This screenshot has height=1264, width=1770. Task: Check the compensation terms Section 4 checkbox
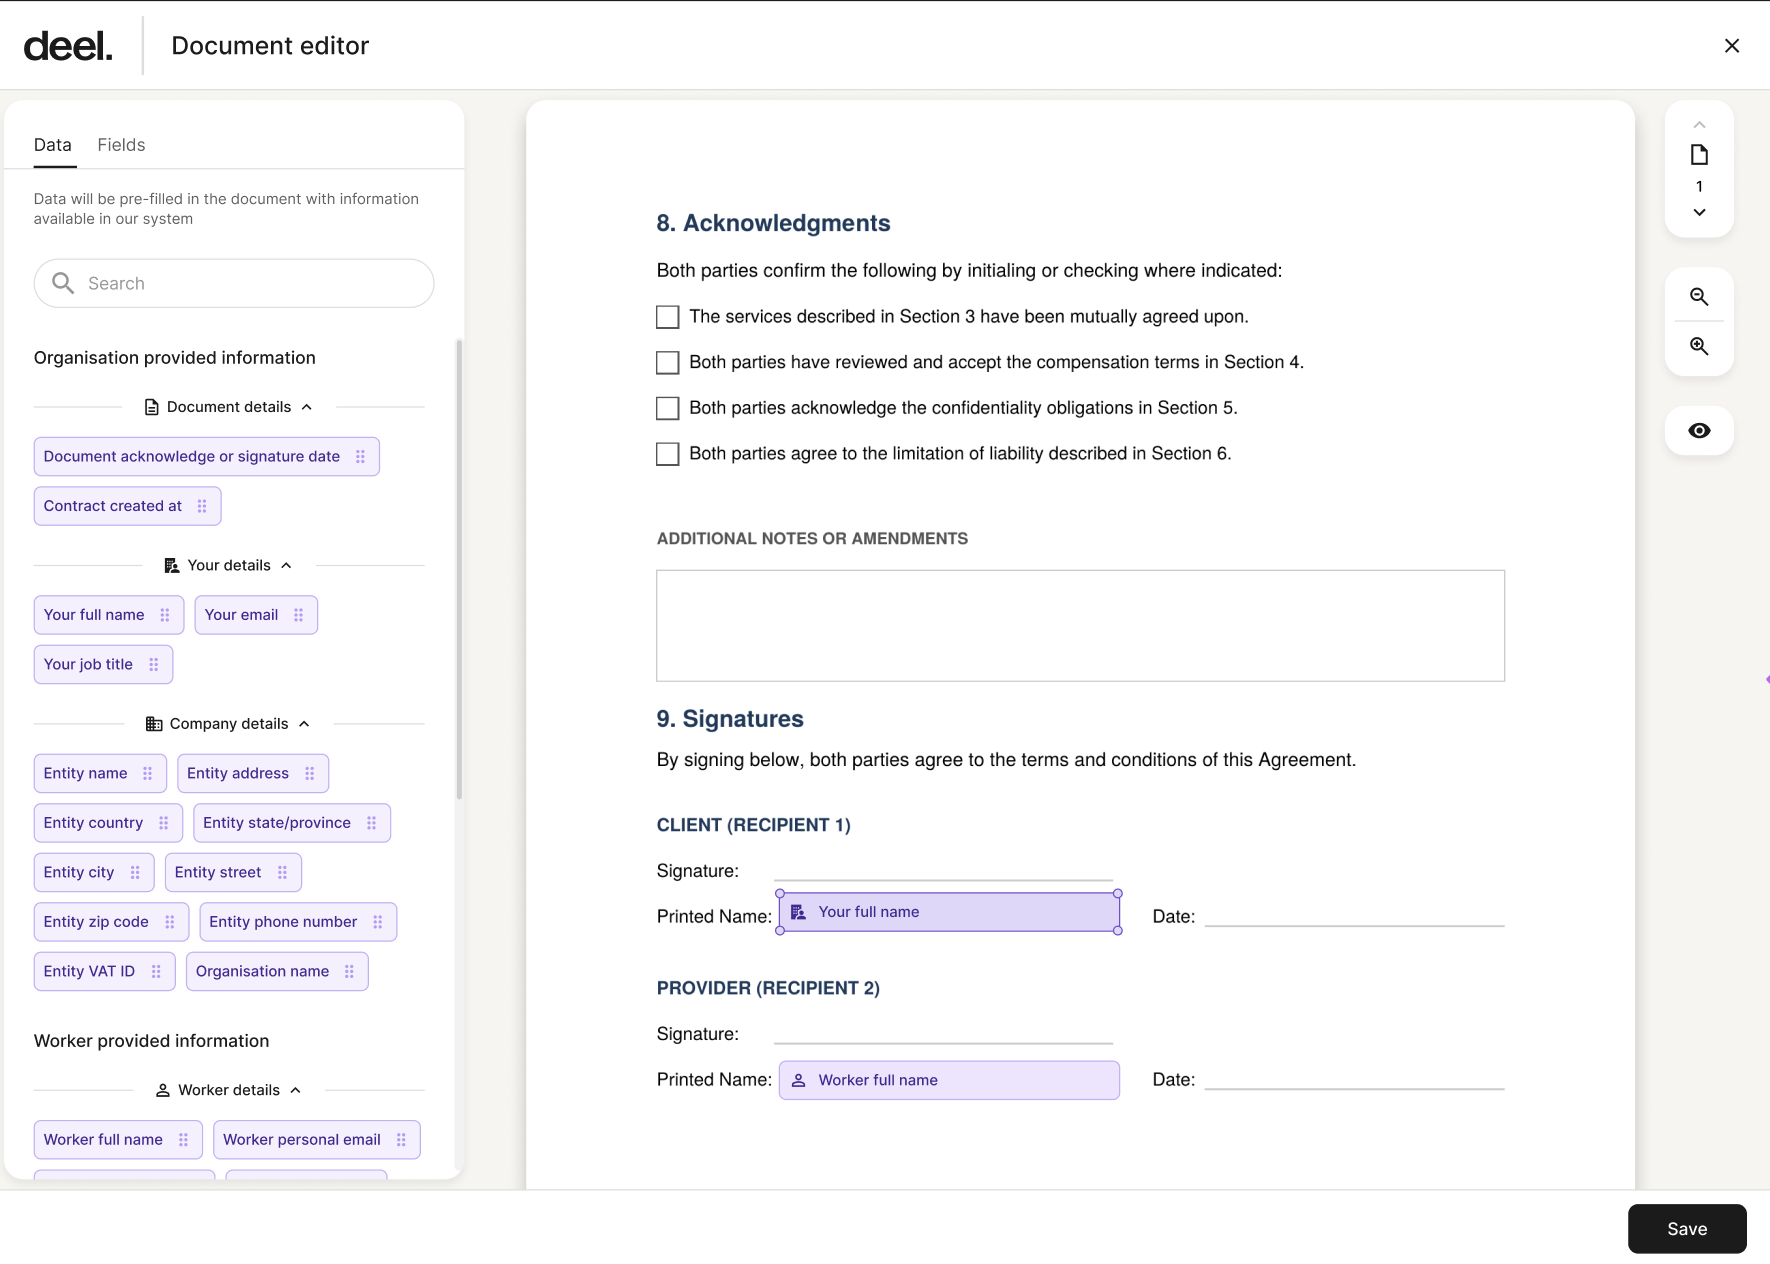point(667,362)
